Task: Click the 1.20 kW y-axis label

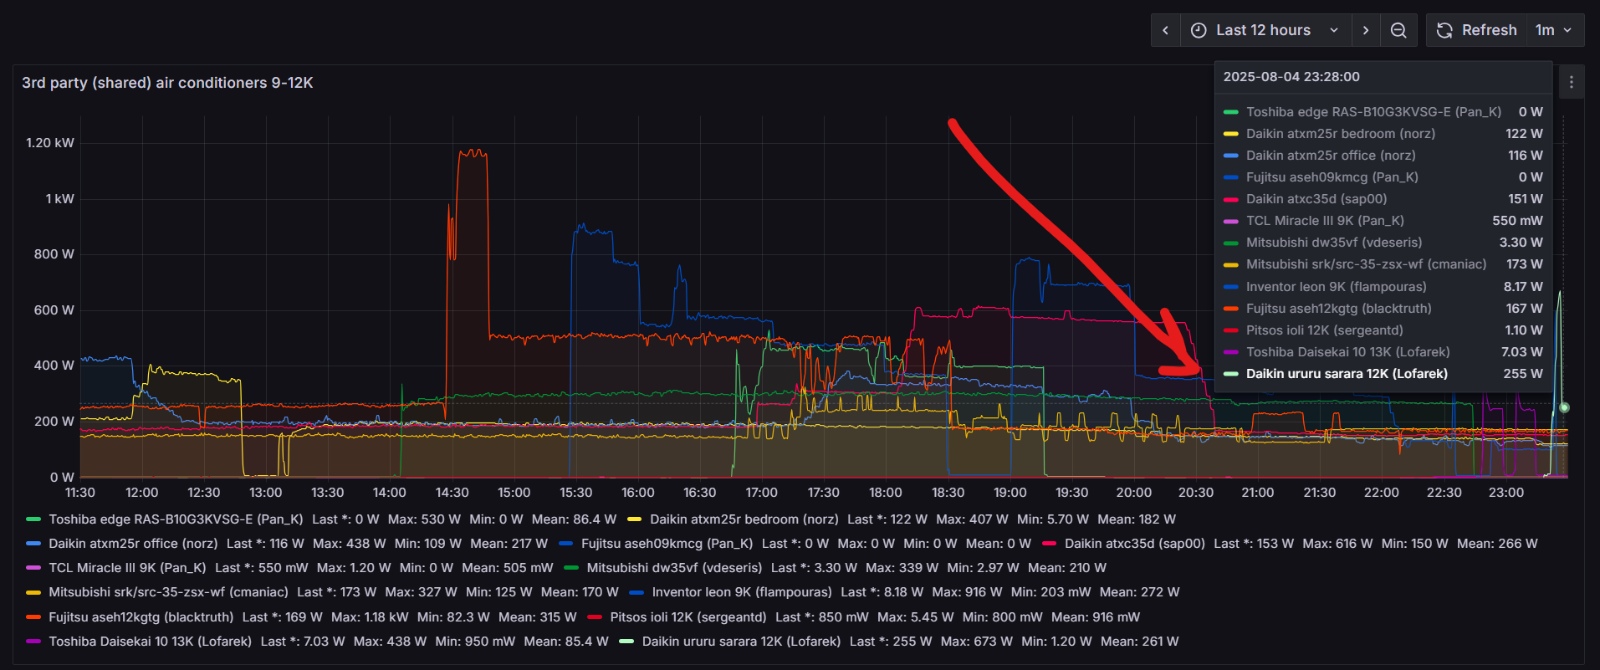Action: 50,143
